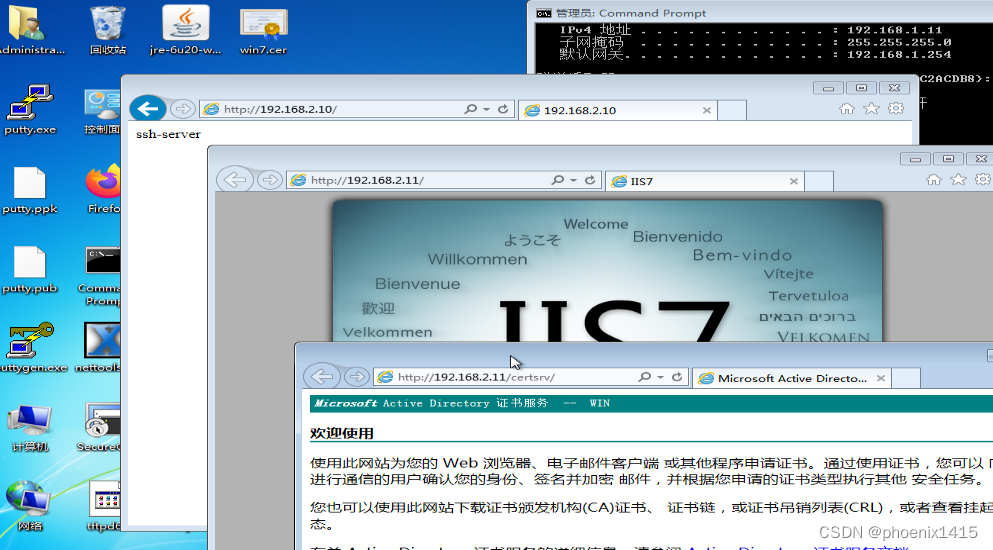Open the nettools desktop icon

click(x=99, y=347)
